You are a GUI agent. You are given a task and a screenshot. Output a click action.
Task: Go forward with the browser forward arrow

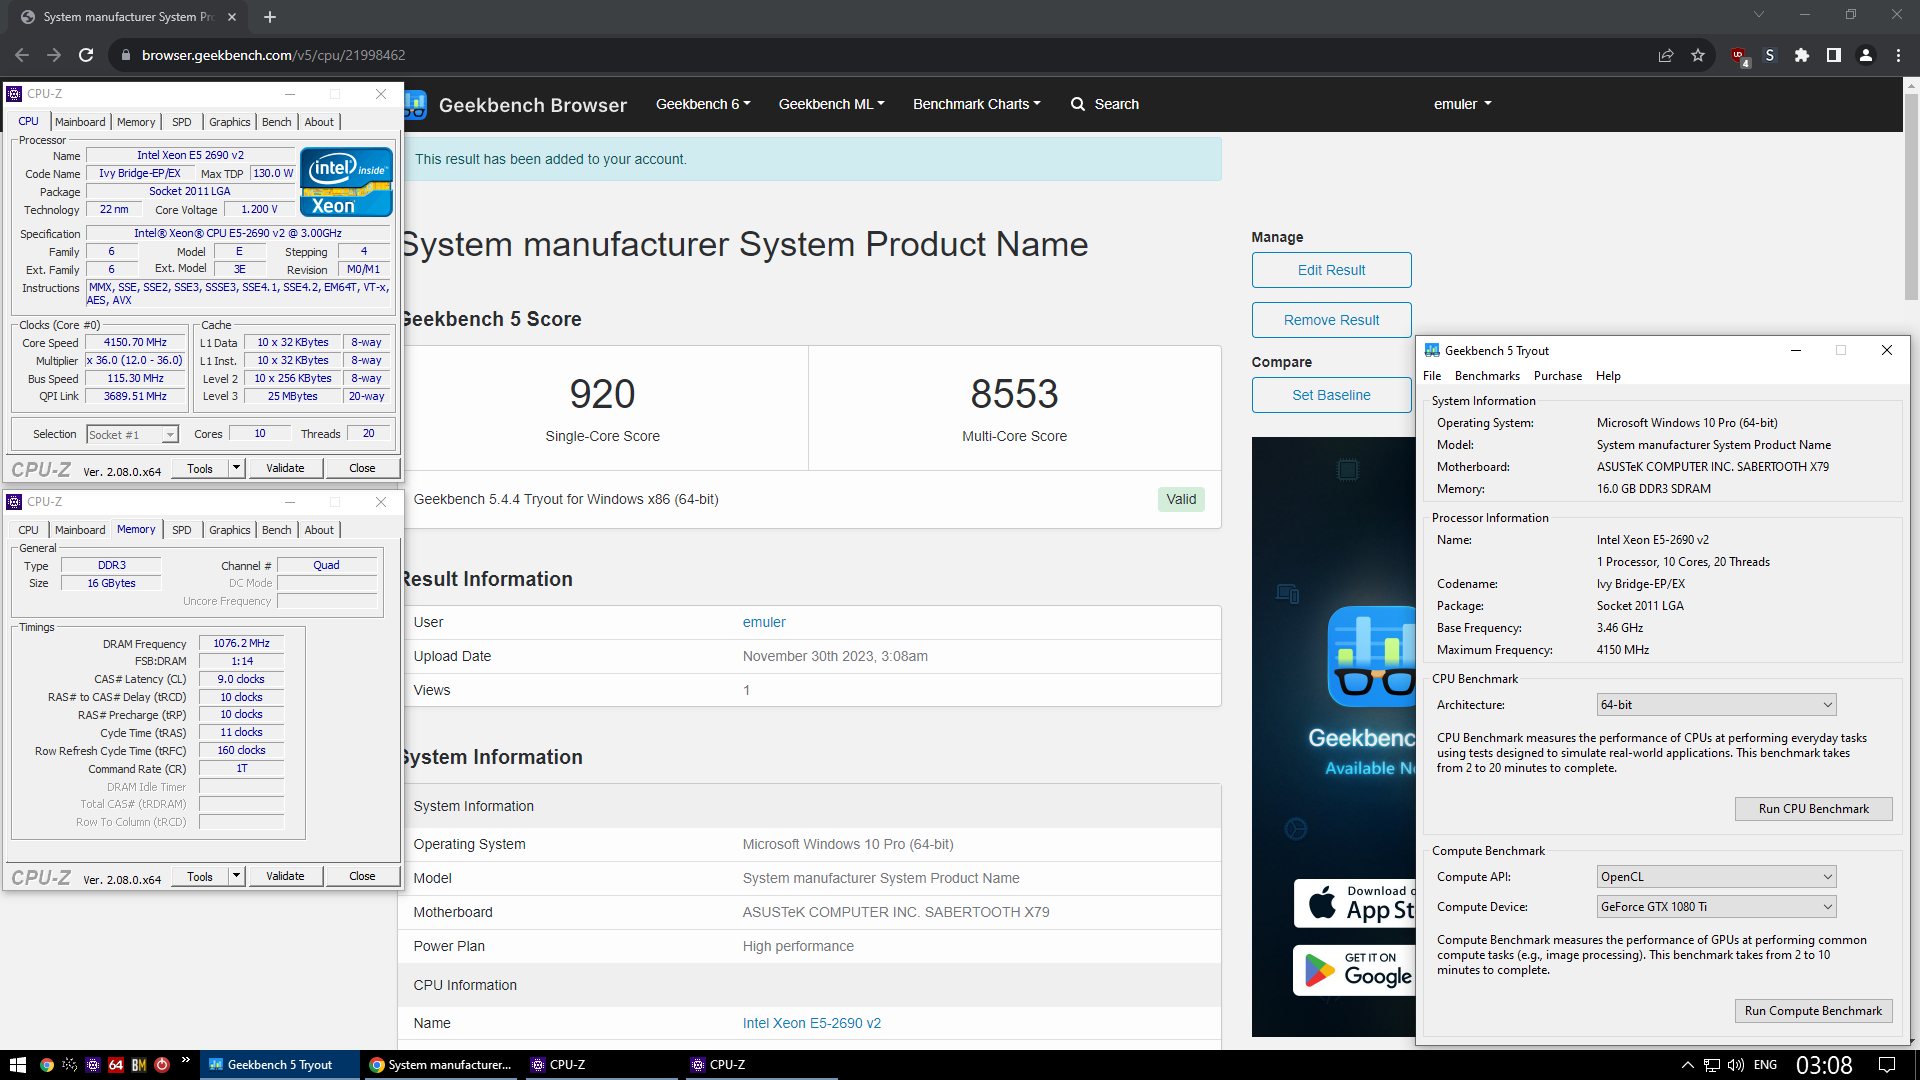point(54,55)
